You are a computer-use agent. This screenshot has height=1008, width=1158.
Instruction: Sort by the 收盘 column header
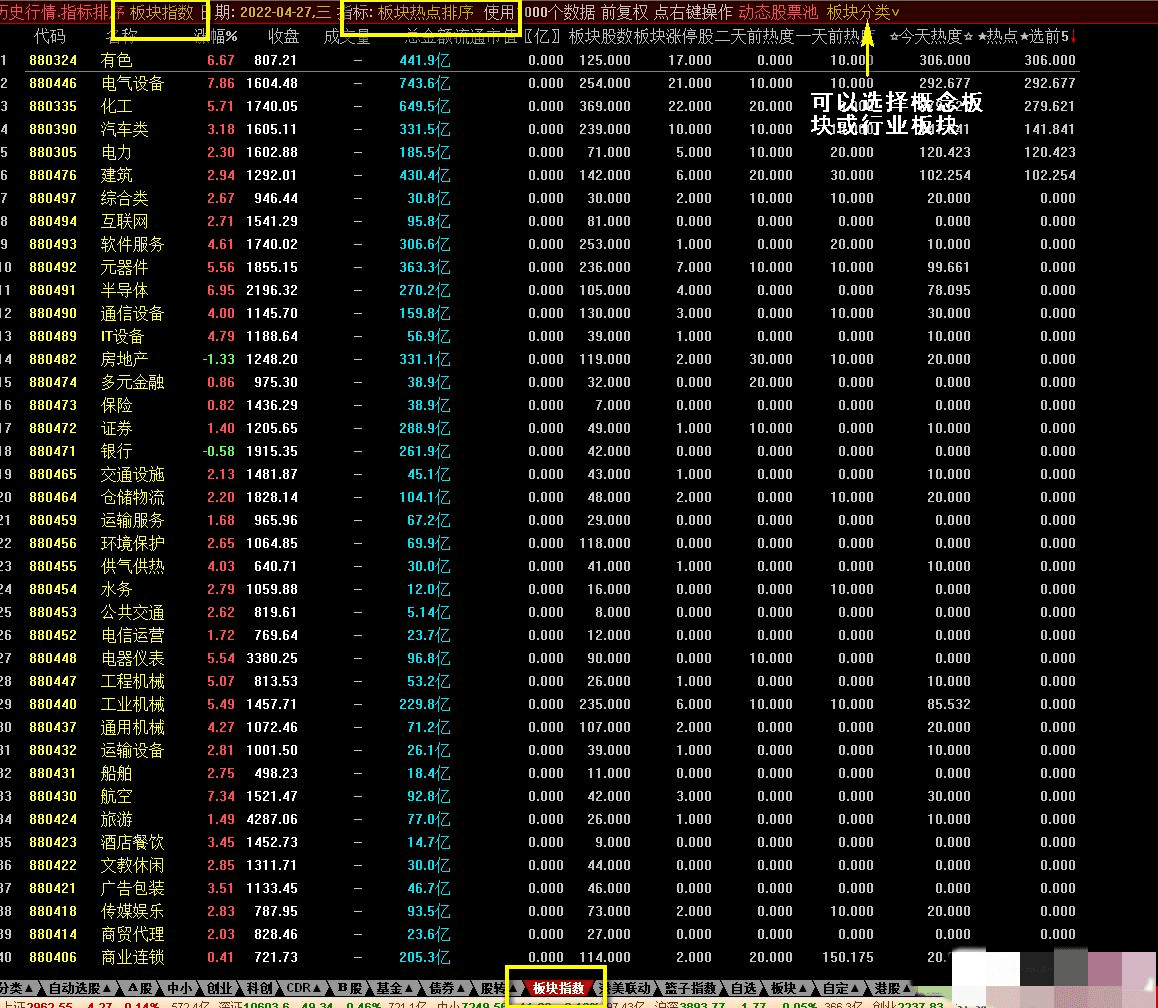[x=283, y=37]
